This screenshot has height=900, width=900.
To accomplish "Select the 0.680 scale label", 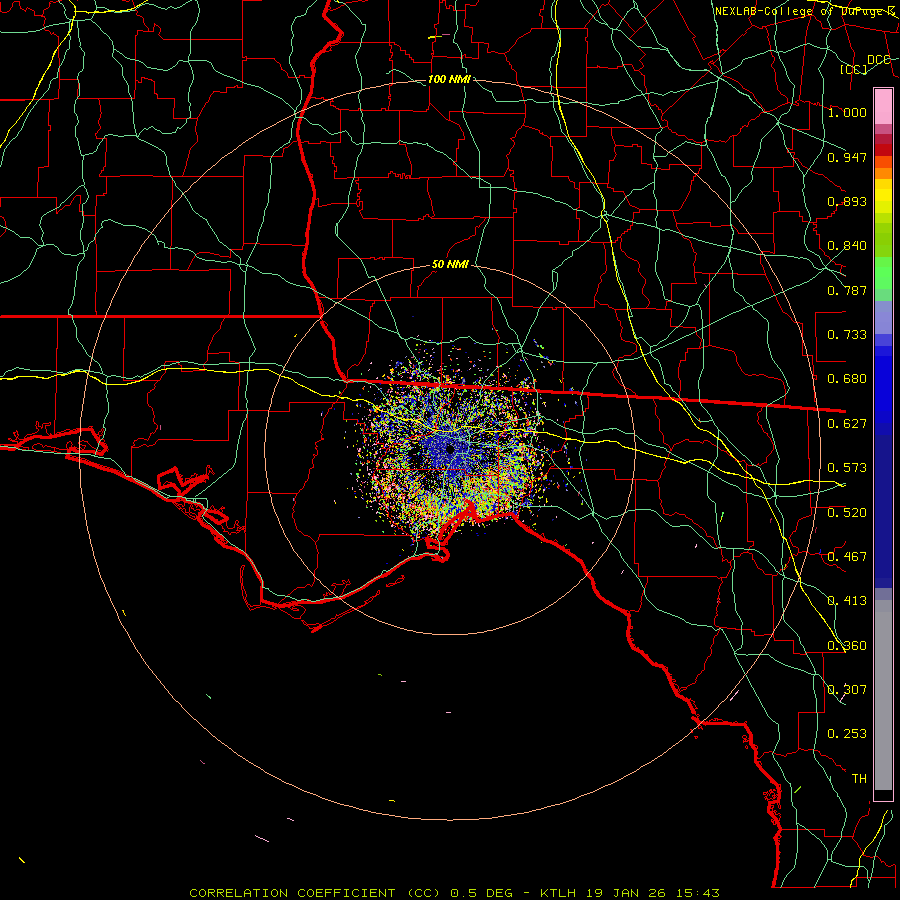I will (847, 379).
